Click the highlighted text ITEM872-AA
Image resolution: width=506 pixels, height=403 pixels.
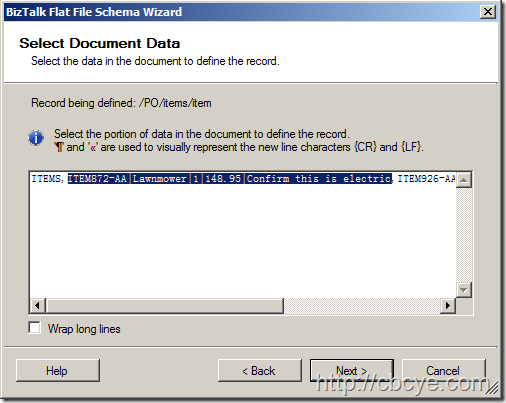(x=97, y=179)
